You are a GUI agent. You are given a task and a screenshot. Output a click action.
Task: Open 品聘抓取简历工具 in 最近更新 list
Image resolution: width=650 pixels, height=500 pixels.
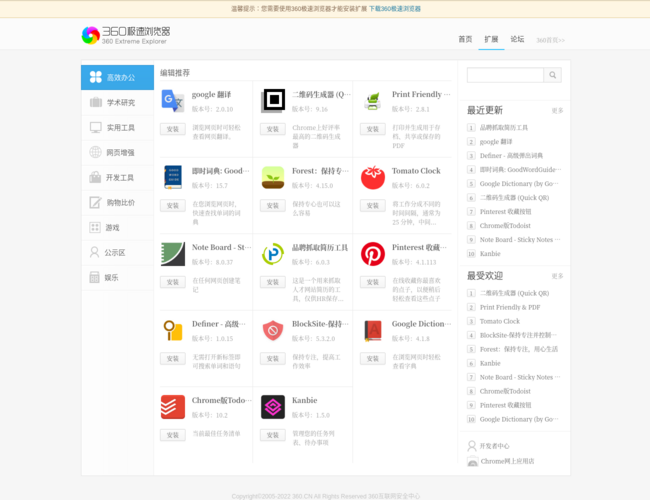click(504, 128)
